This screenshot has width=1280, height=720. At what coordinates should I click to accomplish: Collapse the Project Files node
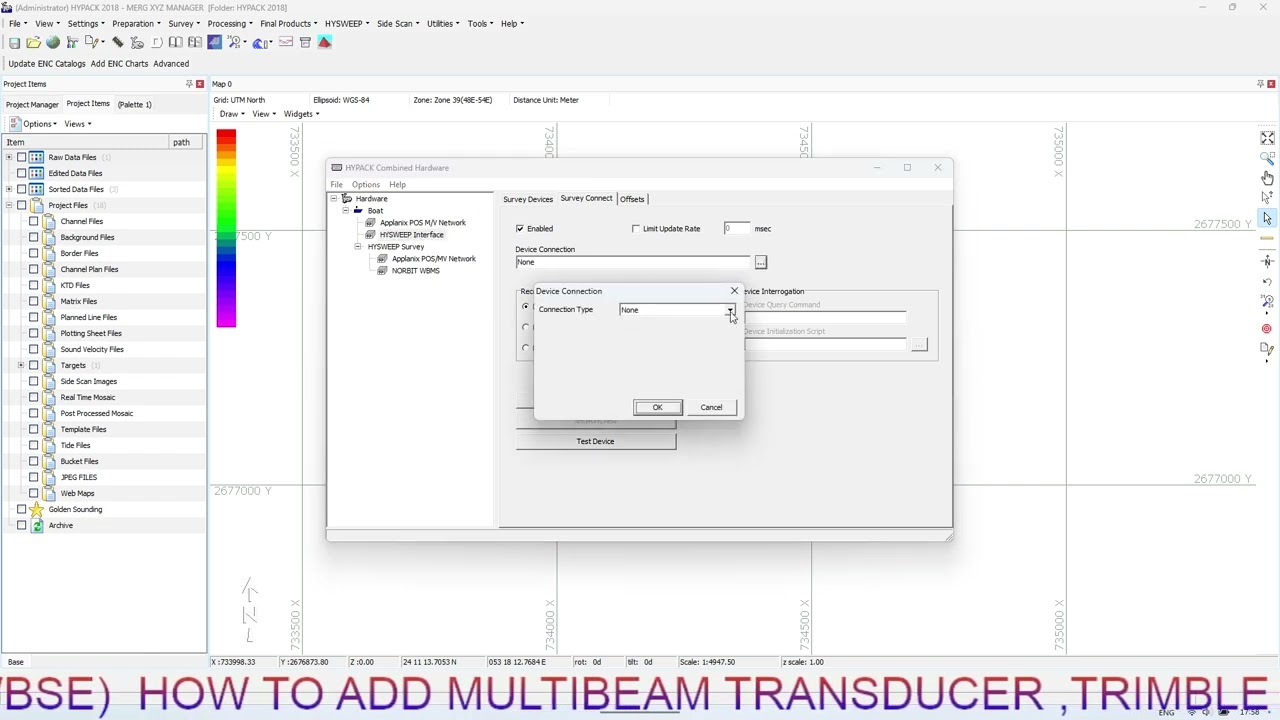pyautogui.click(x=9, y=205)
